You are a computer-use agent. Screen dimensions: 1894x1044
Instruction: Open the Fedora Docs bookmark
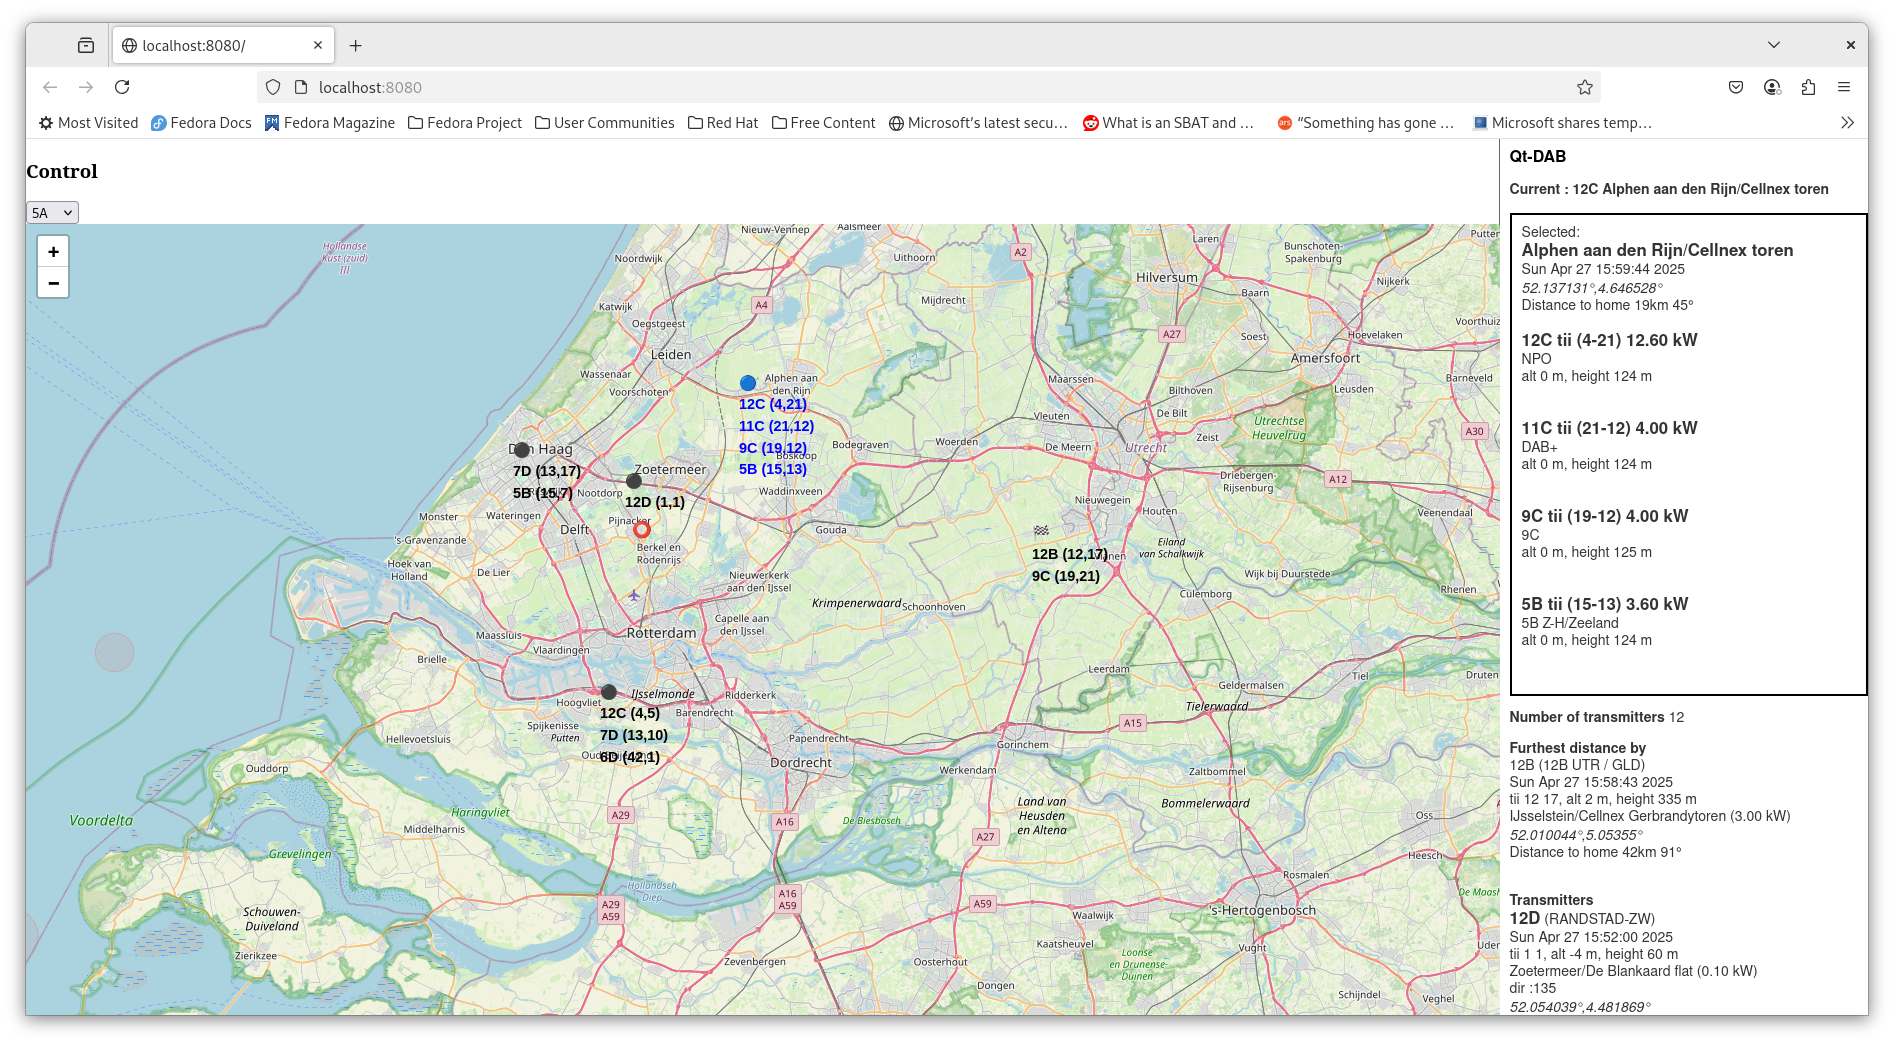point(201,123)
